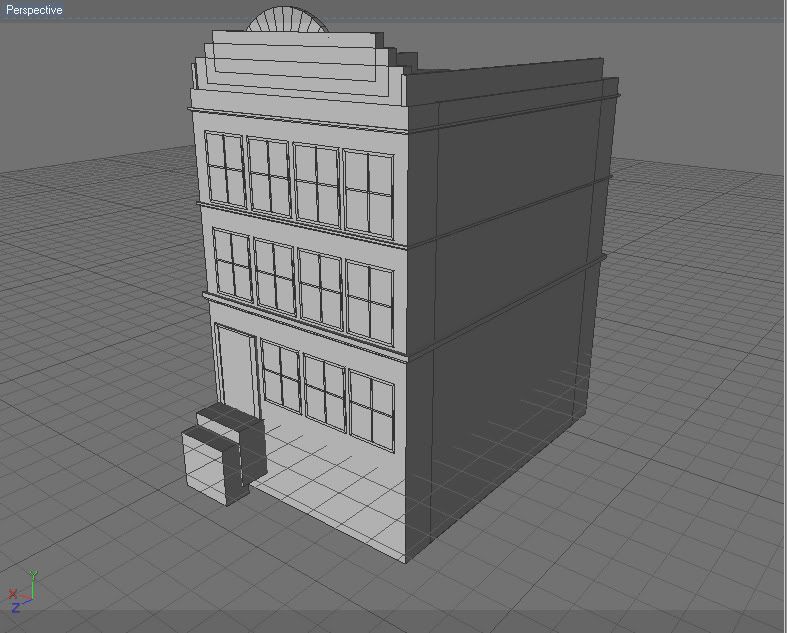Viewport: 787px width, 633px height.
Task: Click the Perspective viewport label
Action: (34, 10)
